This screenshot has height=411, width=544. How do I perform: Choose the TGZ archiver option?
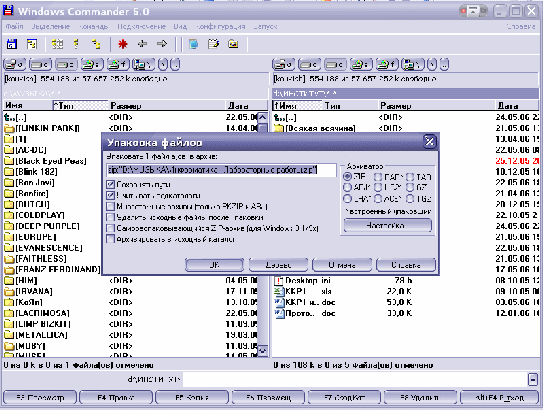(410, 199)
